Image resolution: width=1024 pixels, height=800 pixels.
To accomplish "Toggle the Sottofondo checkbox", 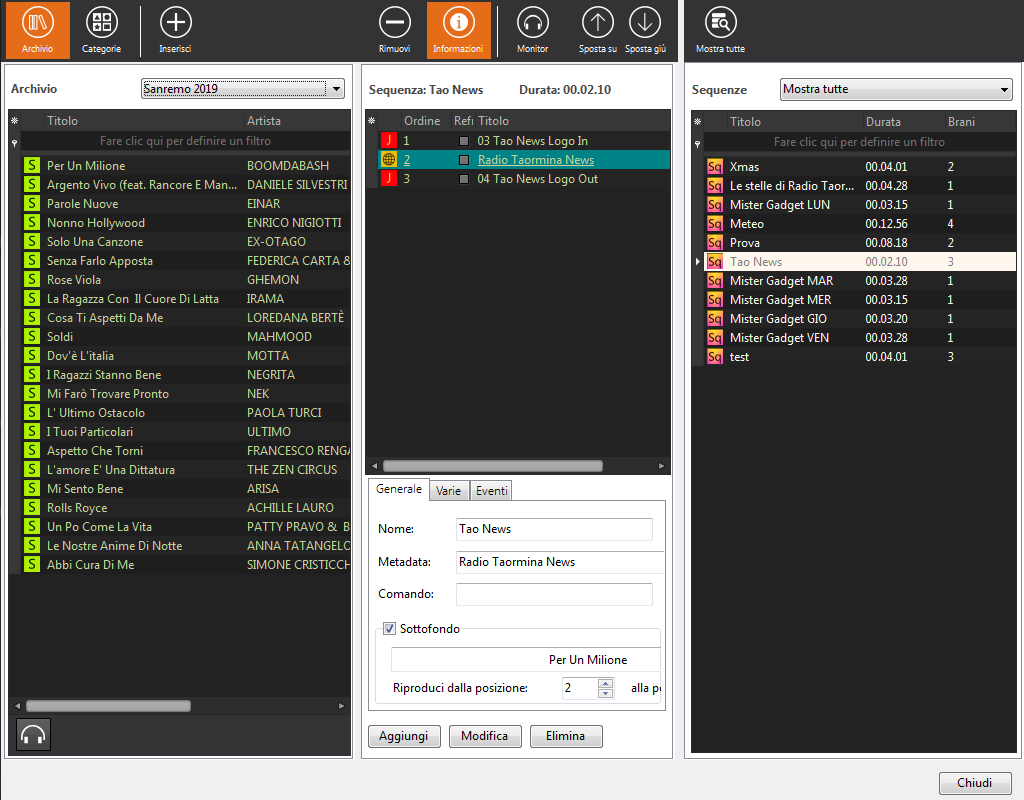I will coord(390,629).
